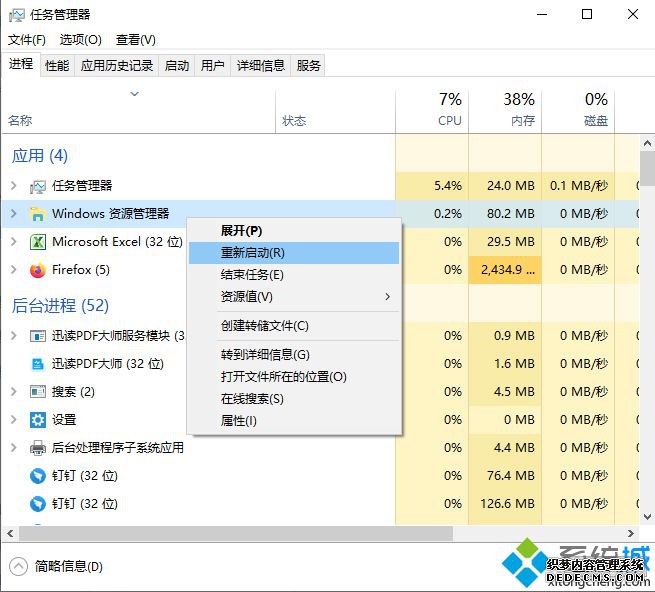655x592 pixels.
Task: Collapse view with 简略信息 arrow icon
Action: tap(18, 567)
